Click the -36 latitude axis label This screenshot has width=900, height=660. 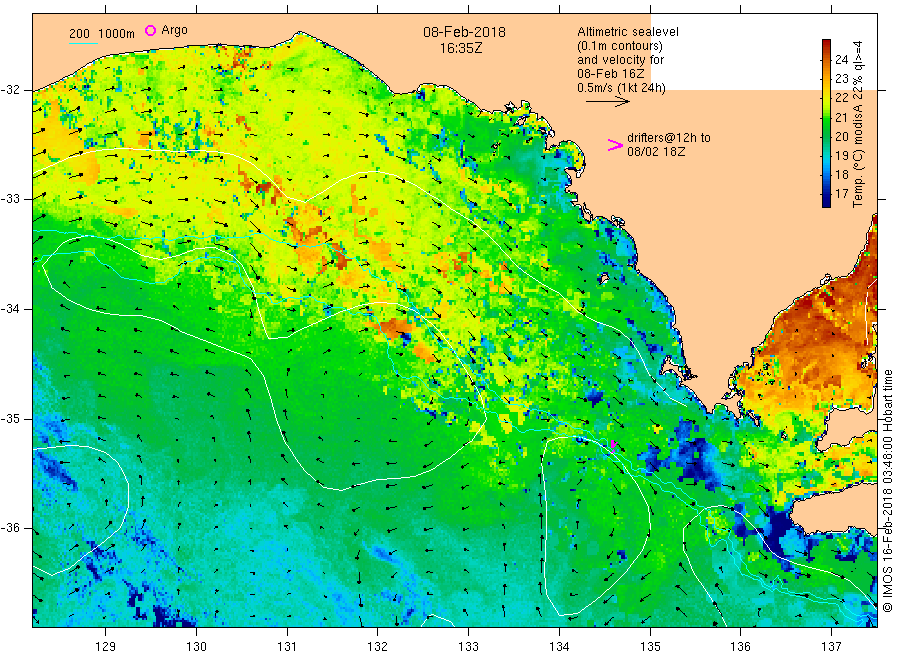(10, 528)
